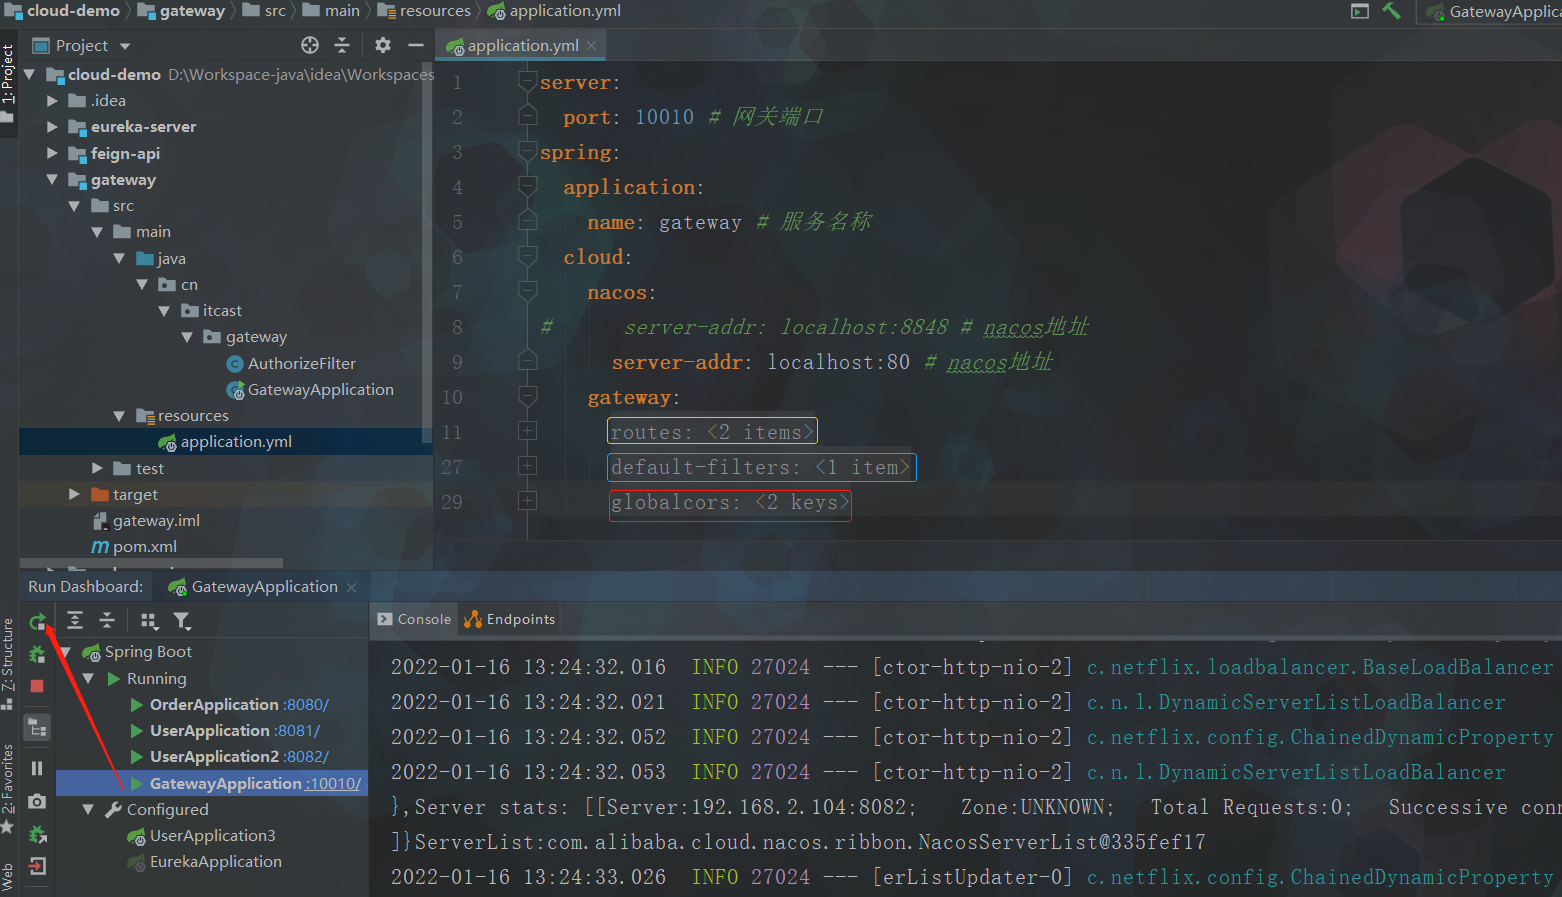Expand the target folder
1562x897 pixels.
point(74,494)
